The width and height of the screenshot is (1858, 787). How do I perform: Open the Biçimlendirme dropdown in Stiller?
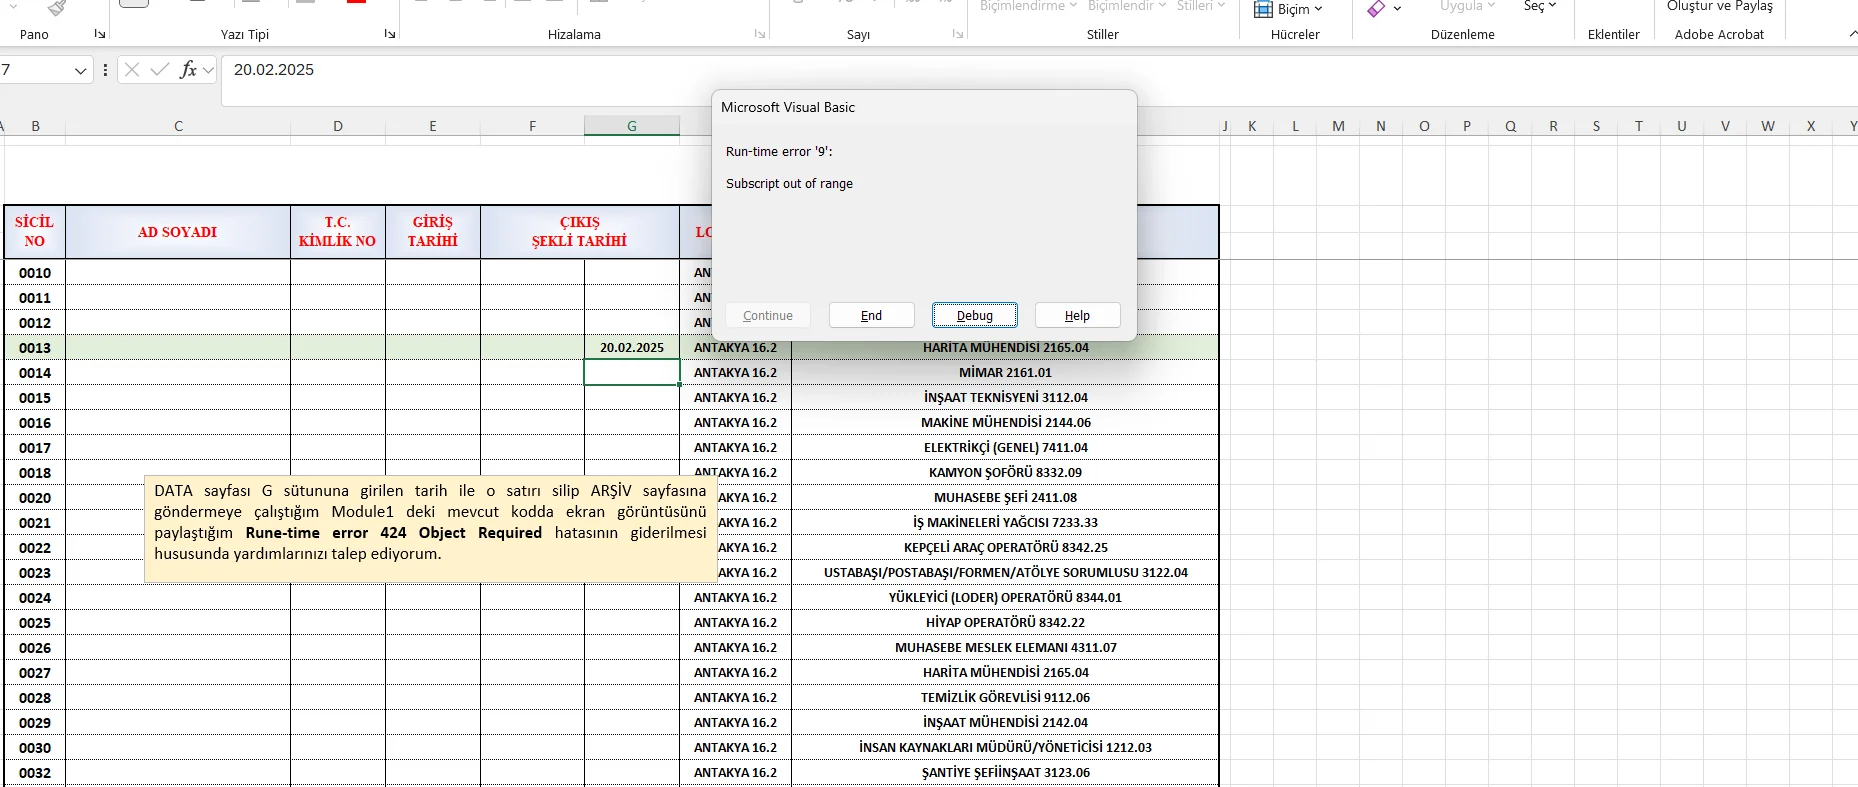click(1028, 6)
